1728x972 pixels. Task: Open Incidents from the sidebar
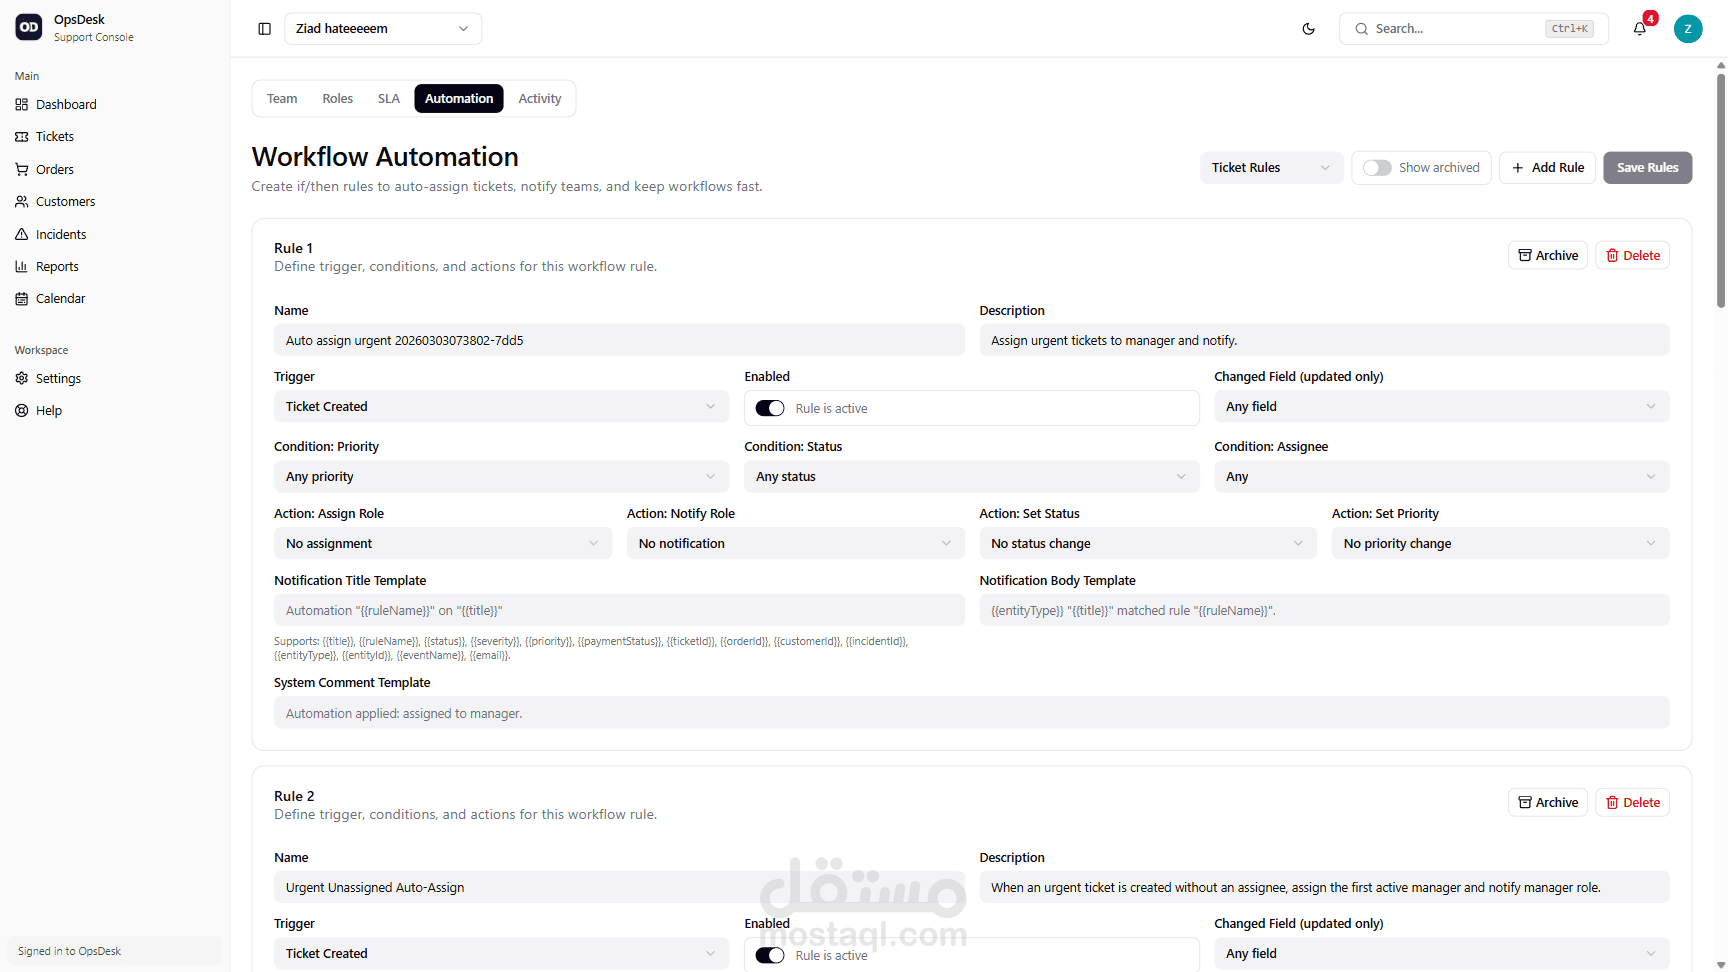(61, 234)
